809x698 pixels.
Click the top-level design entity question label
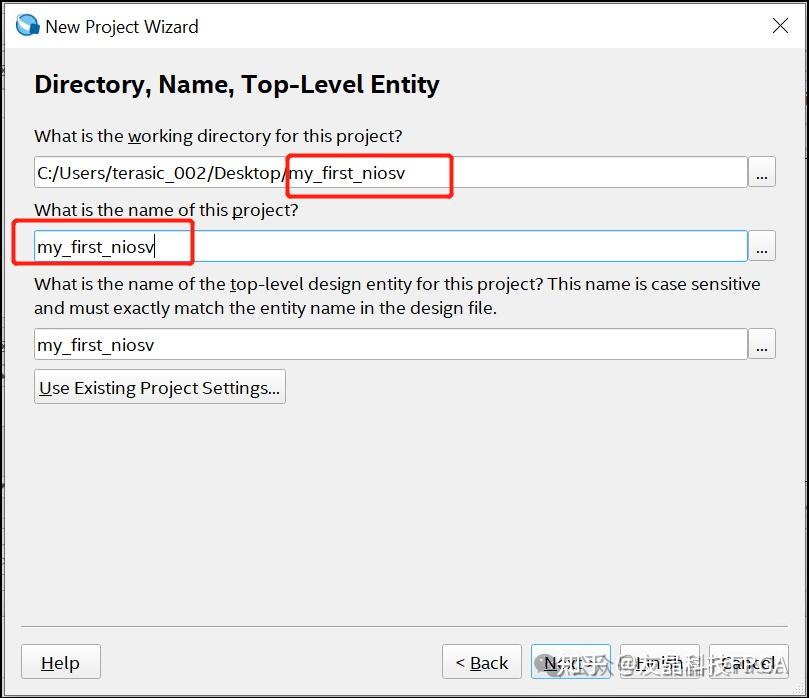coord(397,296)
